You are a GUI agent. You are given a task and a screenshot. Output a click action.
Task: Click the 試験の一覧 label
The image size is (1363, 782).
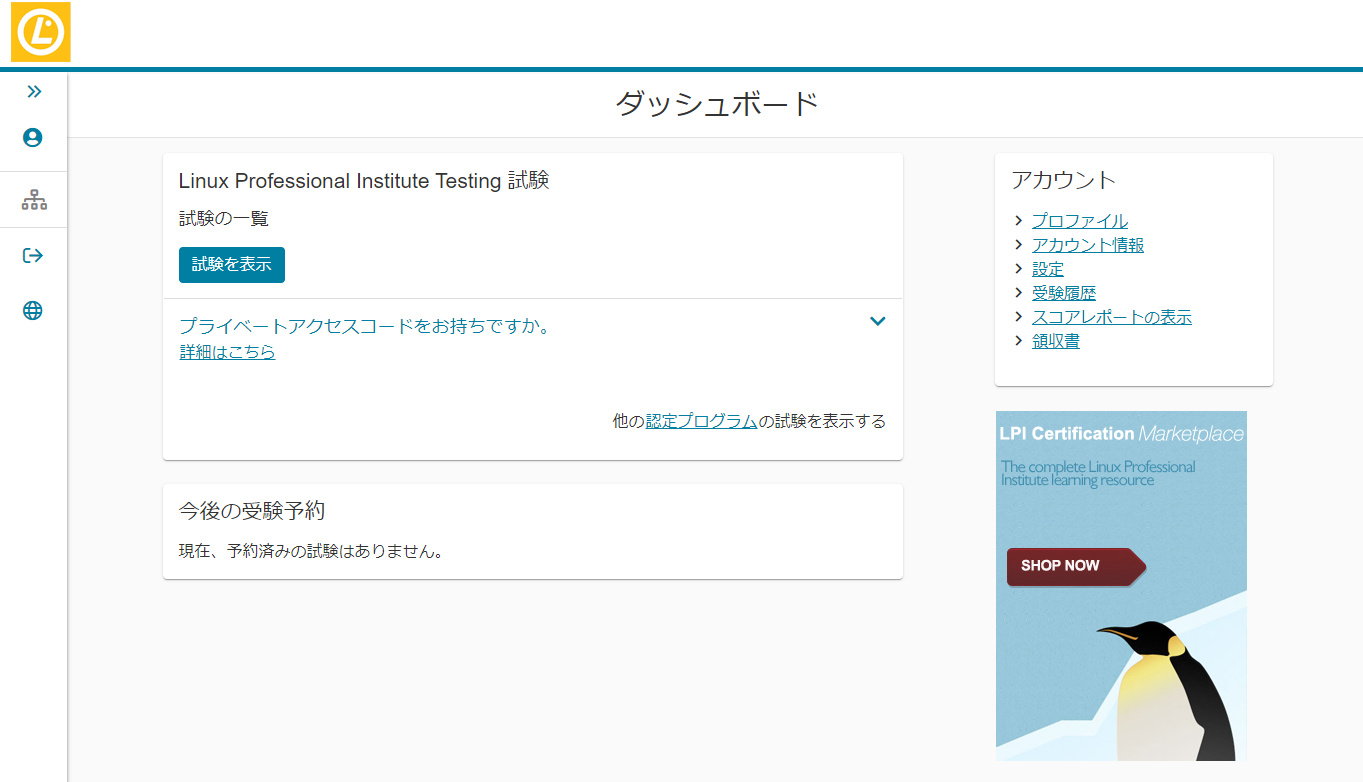[x=224, y=218]
